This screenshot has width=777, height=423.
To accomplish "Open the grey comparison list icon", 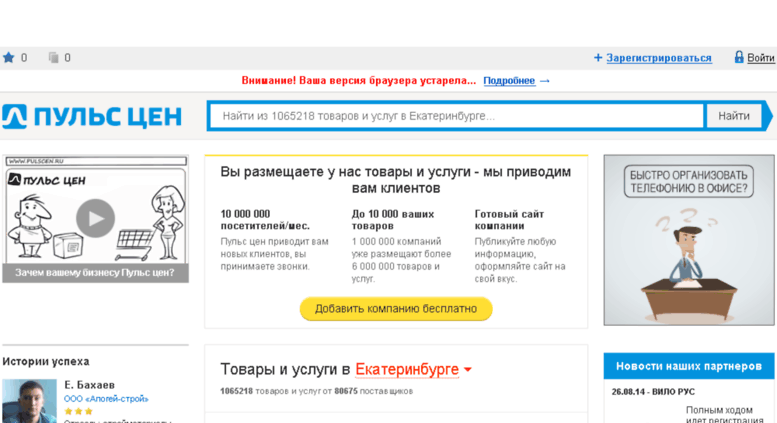I will click(x=53, y=57).
